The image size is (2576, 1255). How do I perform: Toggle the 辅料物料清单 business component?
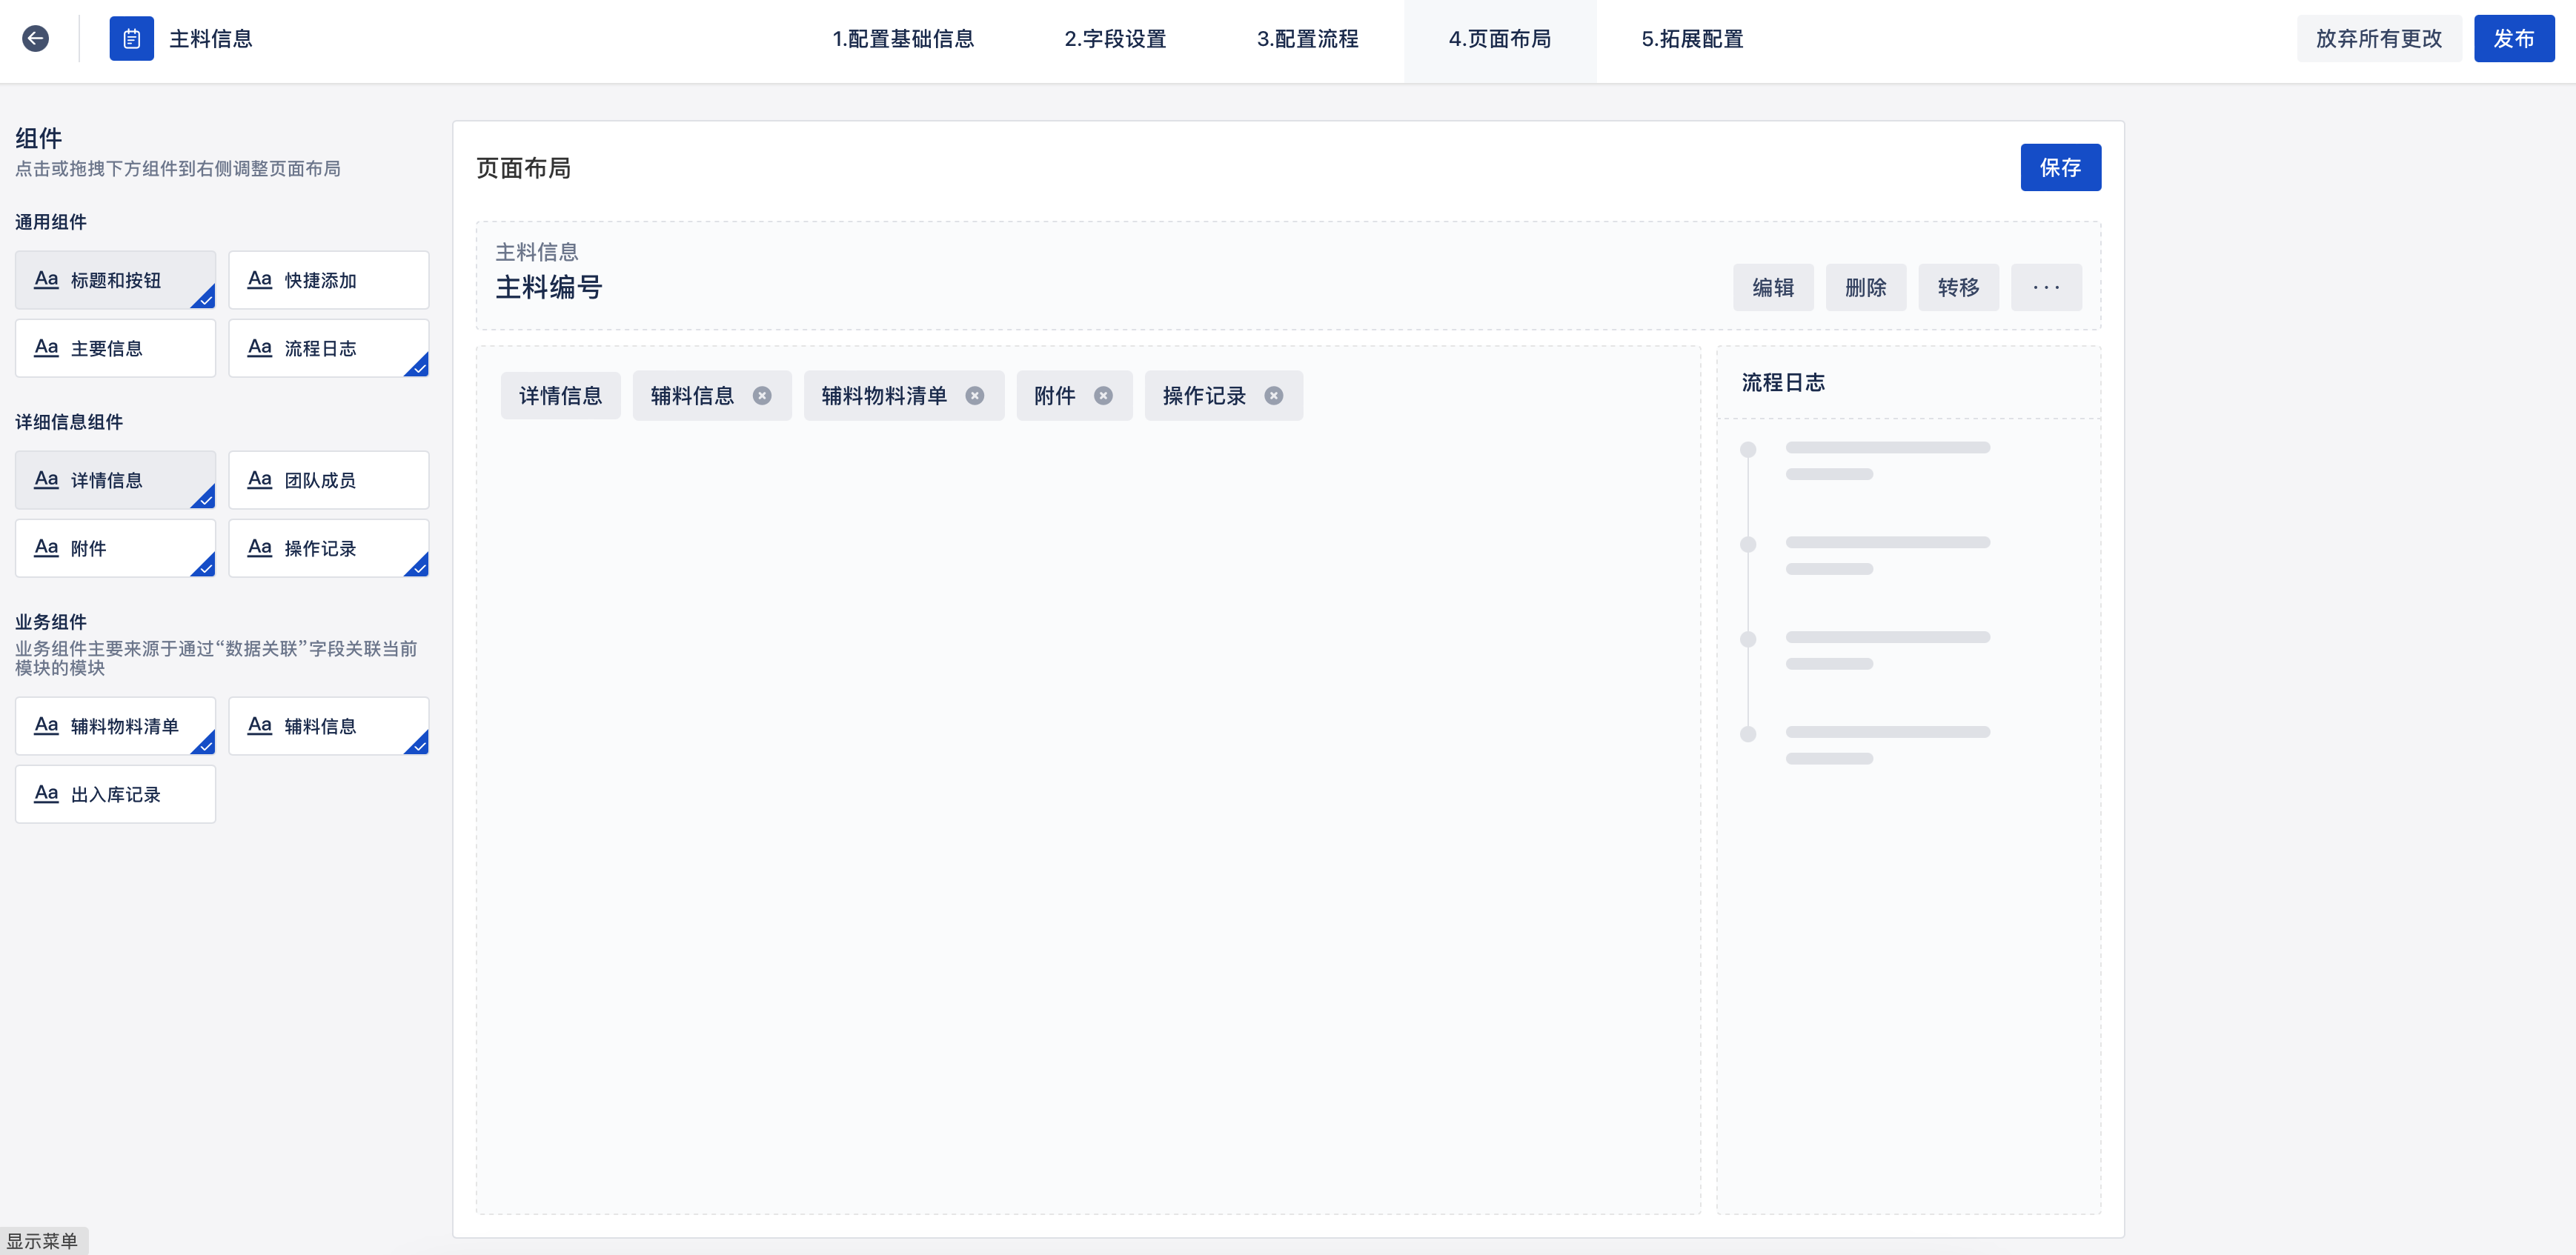click(x=115, y=726)
